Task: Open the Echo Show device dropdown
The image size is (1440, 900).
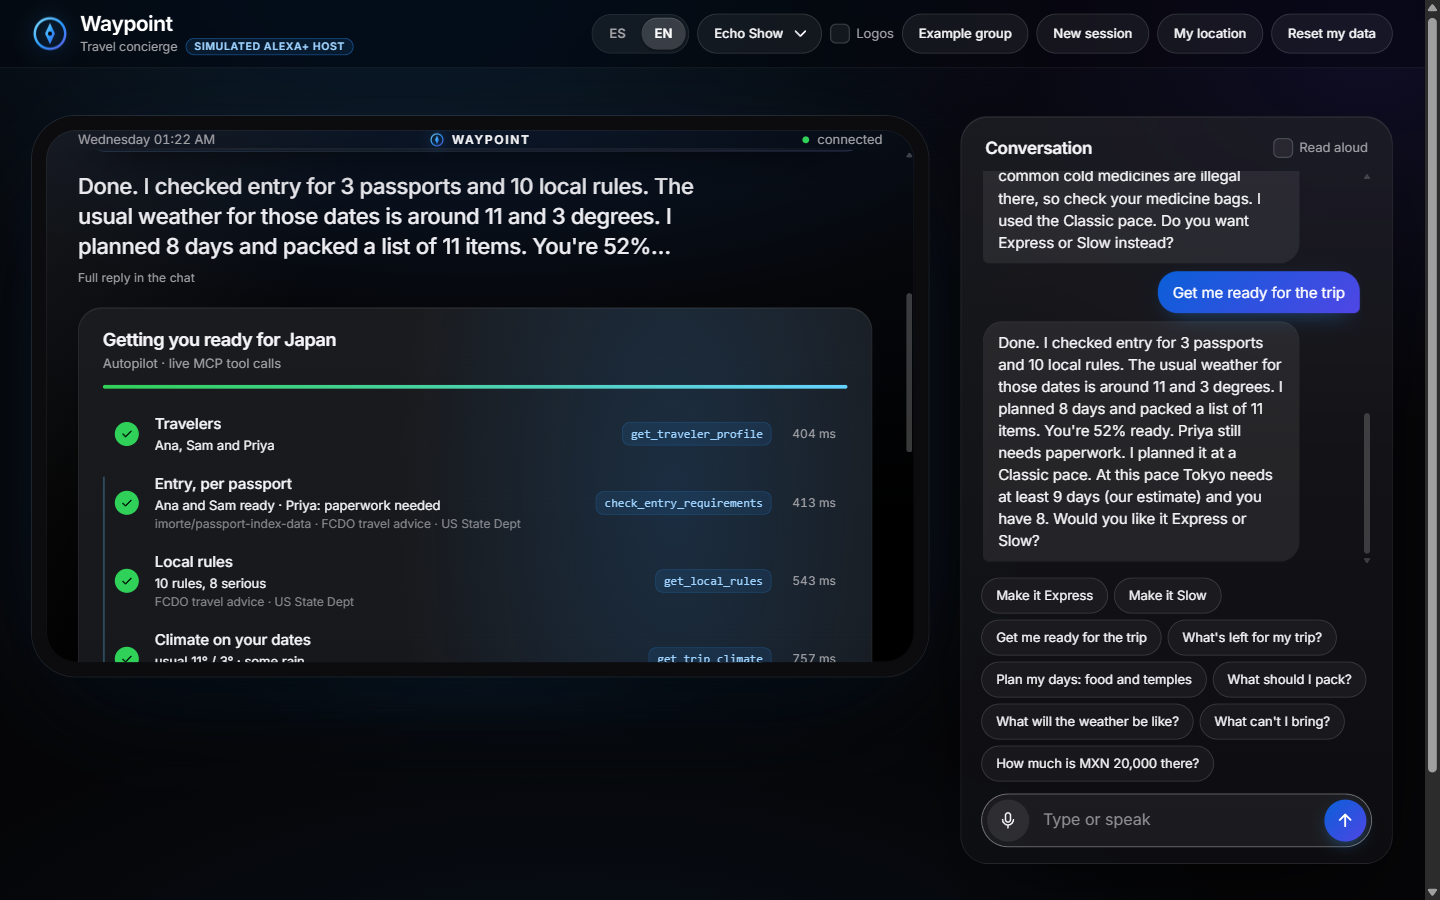Action: 759,34
